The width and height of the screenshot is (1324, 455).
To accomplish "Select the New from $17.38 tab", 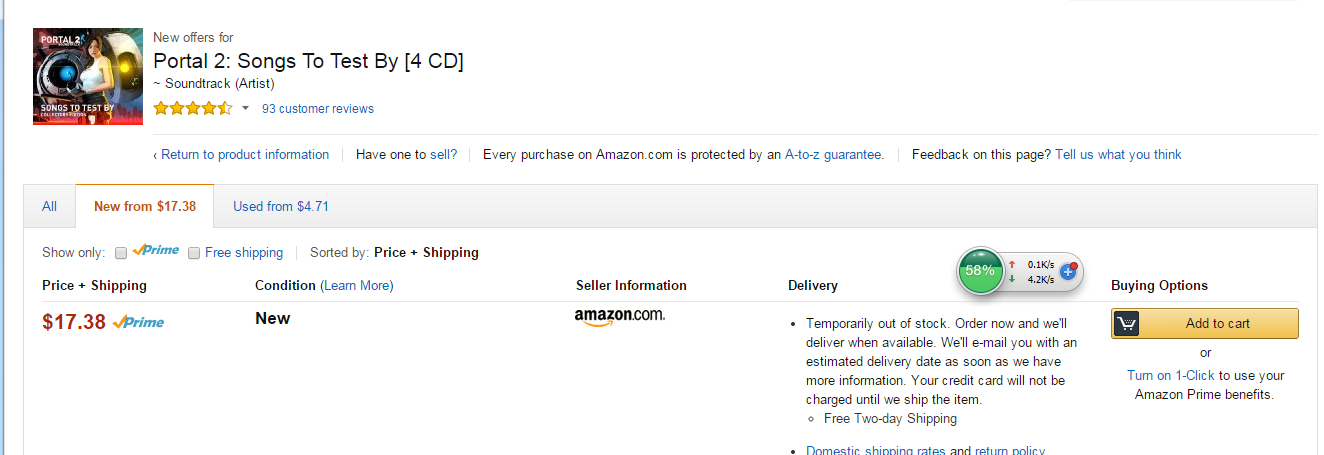I will [x=145, y=207].
